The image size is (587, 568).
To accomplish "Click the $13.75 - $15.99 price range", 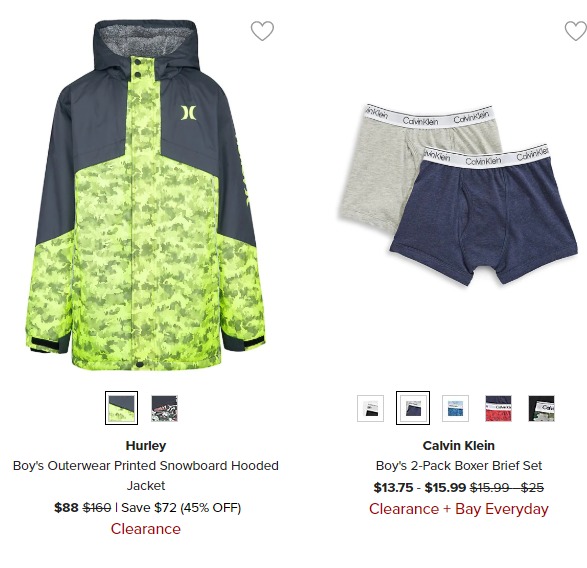I will click(420, 487).
